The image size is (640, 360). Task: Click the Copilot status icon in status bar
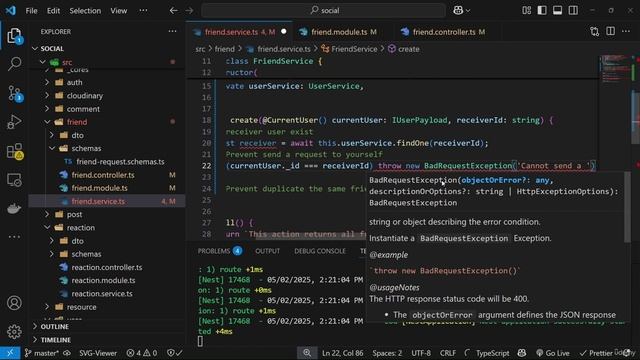[522, 353]
